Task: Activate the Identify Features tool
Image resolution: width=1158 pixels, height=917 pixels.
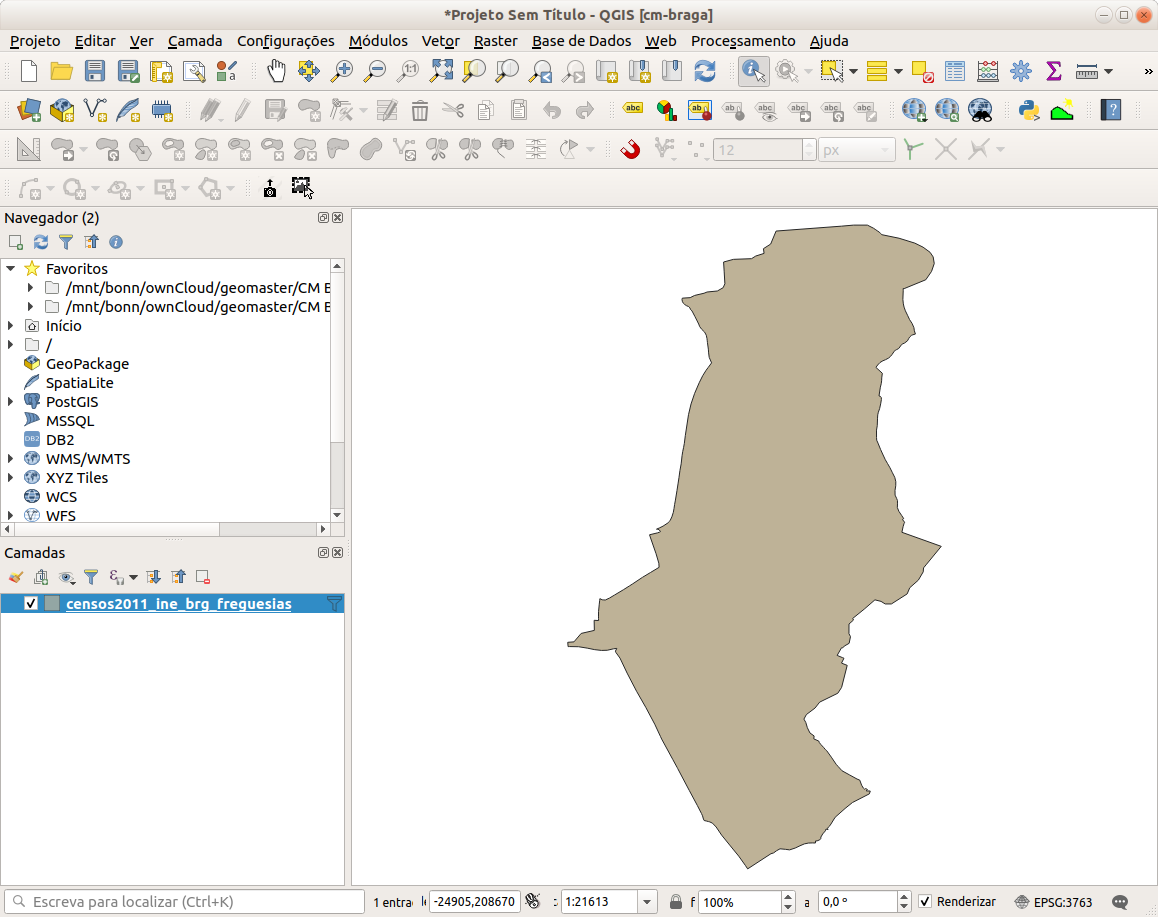Action: click(x=754, y=71)
